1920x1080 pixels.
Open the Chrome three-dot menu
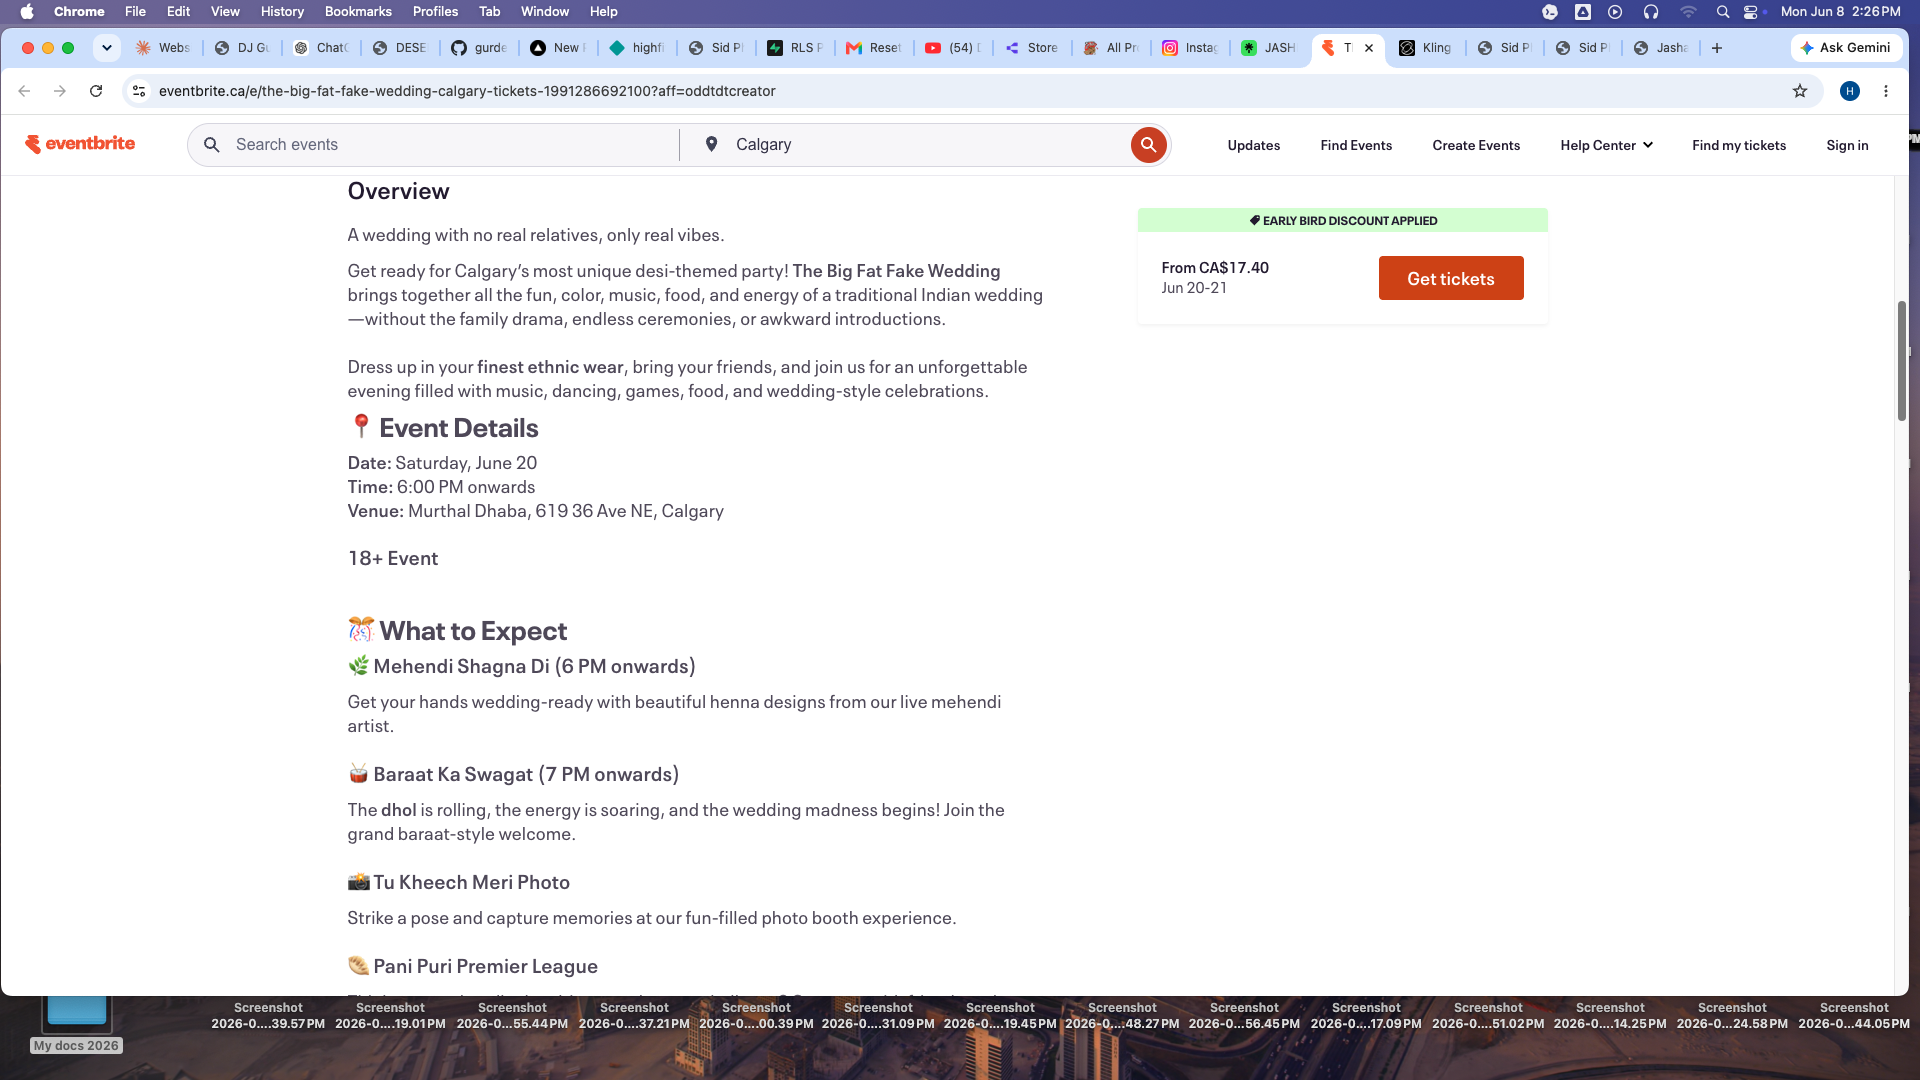pyautogui.click(x=1886, y=91)
